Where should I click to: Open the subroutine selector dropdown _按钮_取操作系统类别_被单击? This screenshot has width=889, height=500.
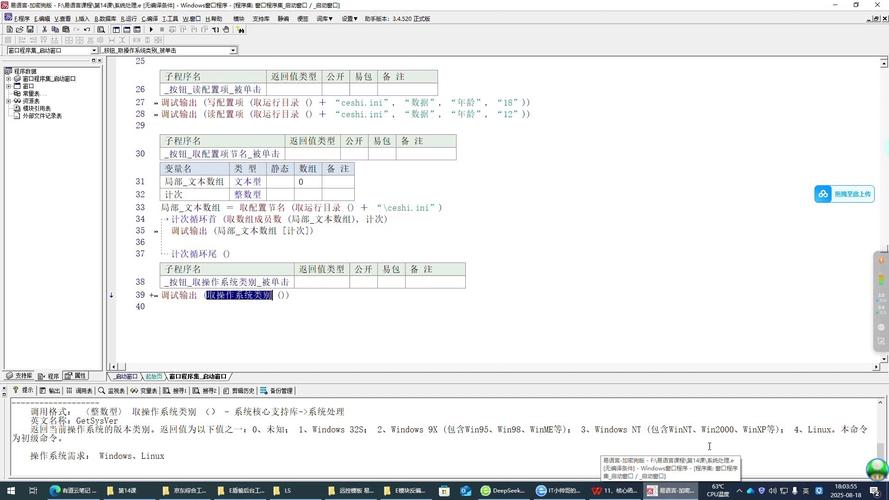(233, 50)
